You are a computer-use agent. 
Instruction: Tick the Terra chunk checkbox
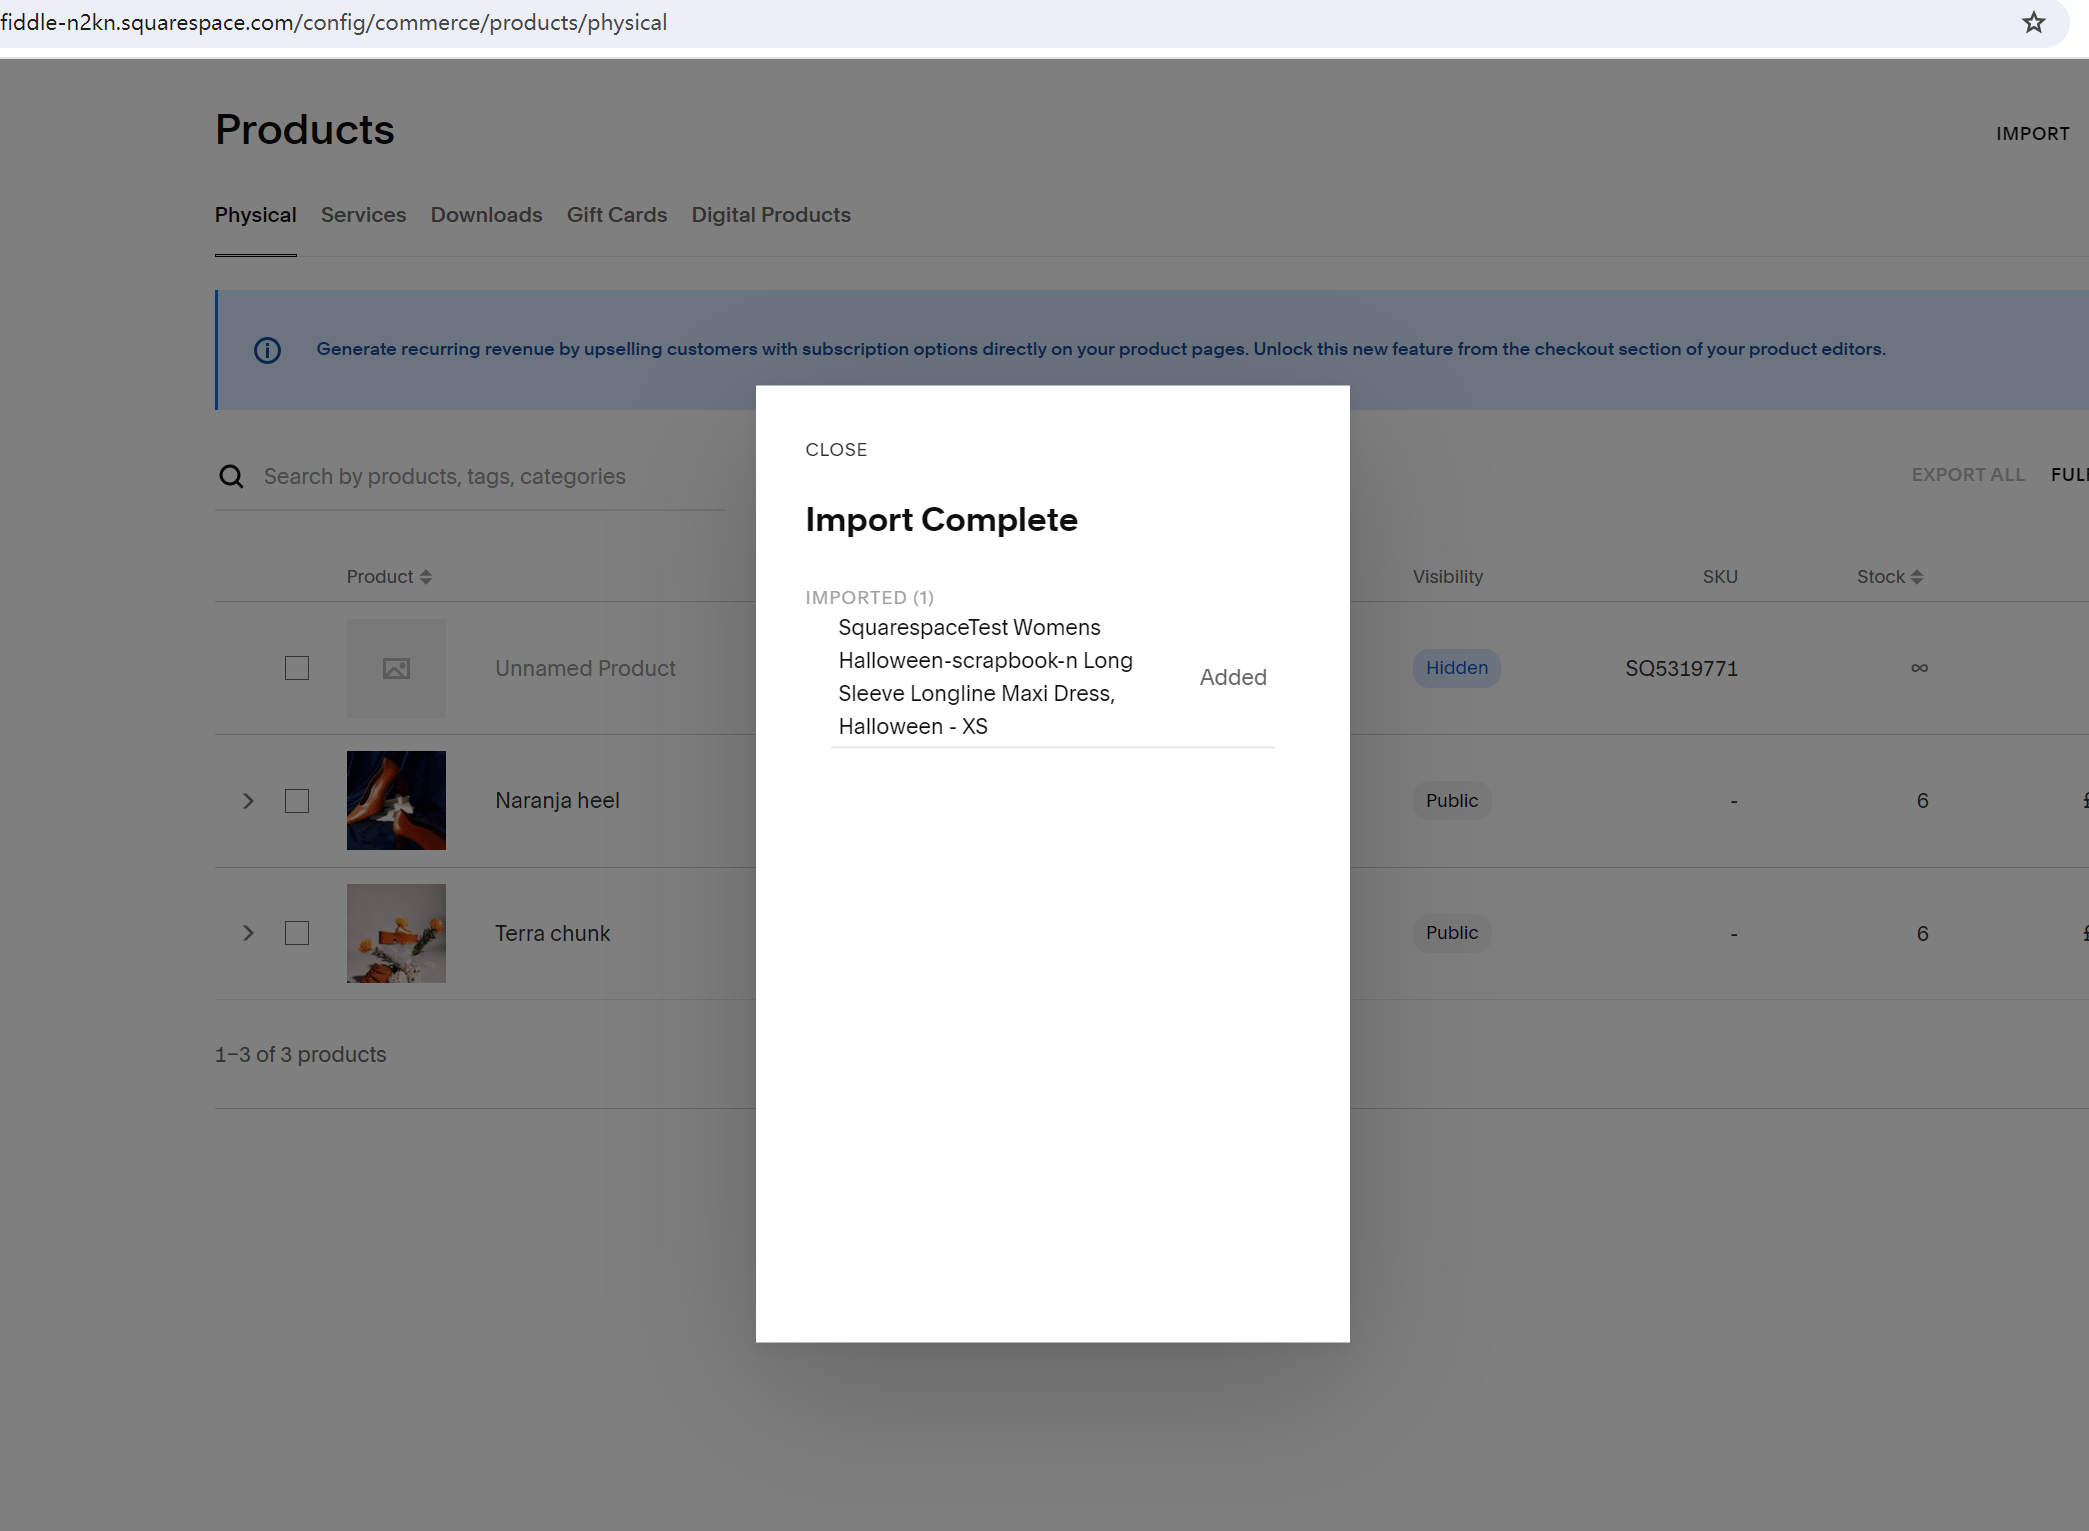(297, 933)
